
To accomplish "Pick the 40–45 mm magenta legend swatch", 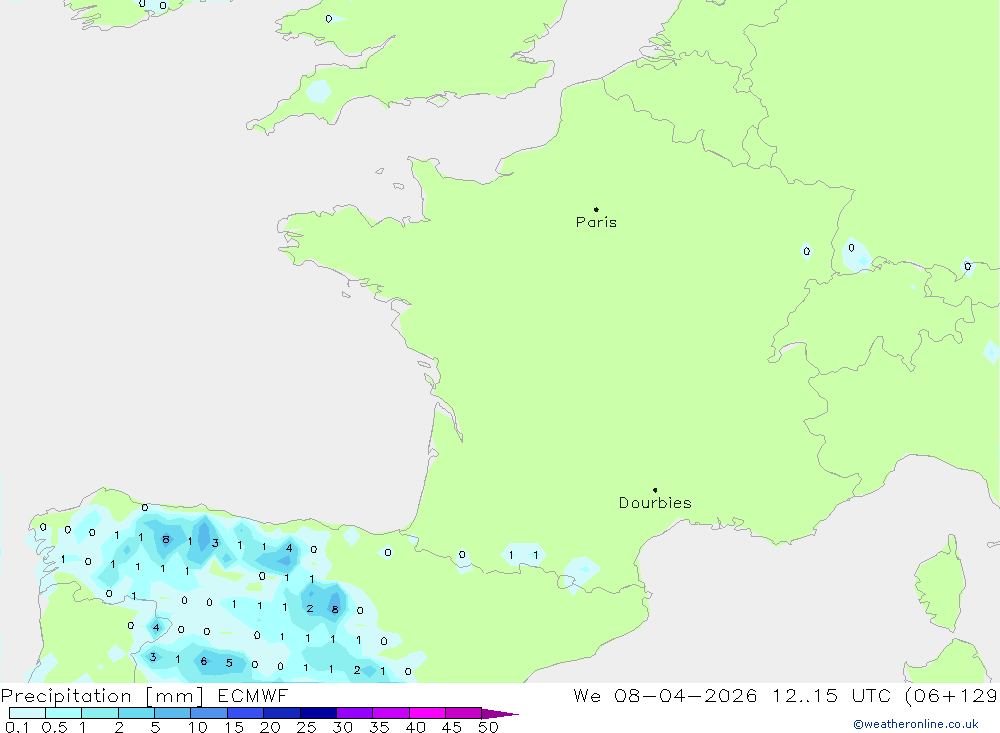I will click(427, 713).
